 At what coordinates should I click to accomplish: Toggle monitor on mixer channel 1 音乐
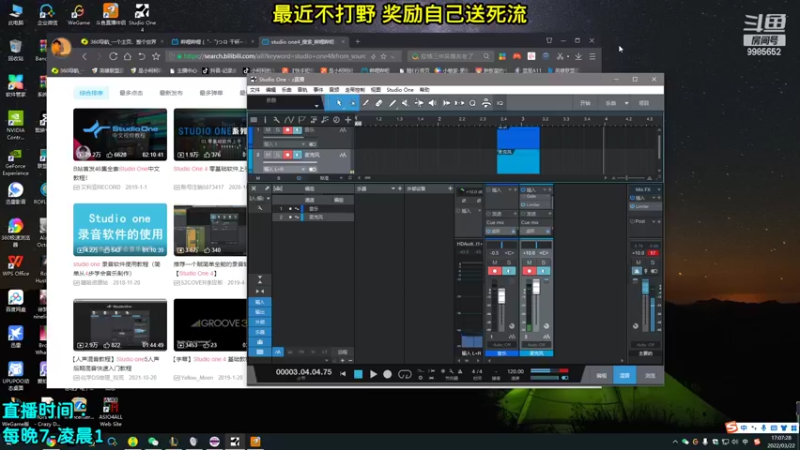click(x=509, y=271)
